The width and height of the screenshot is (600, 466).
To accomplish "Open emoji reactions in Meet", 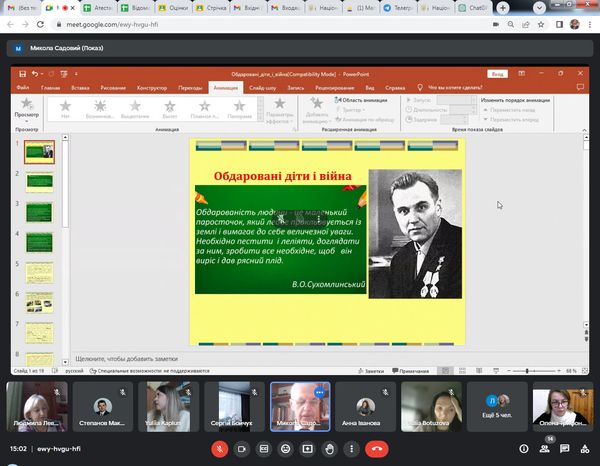I will click(x=286, y=450).
